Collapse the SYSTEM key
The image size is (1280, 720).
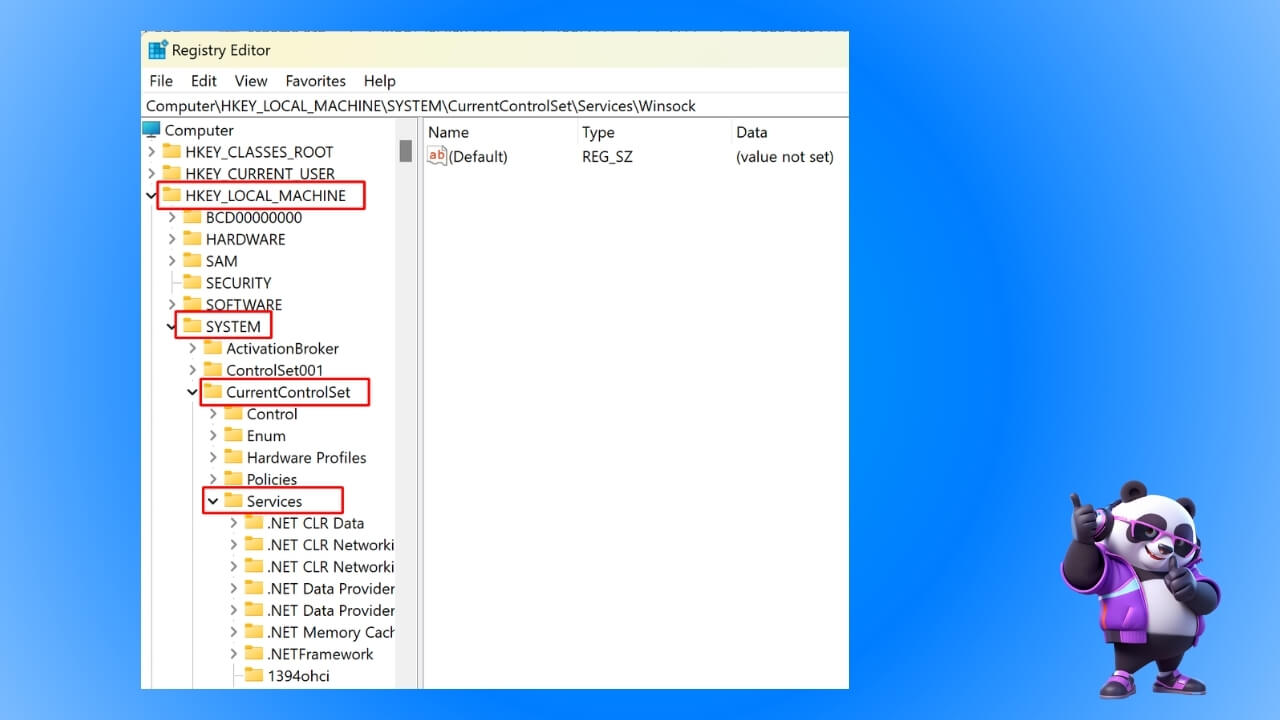click(172, 326)
